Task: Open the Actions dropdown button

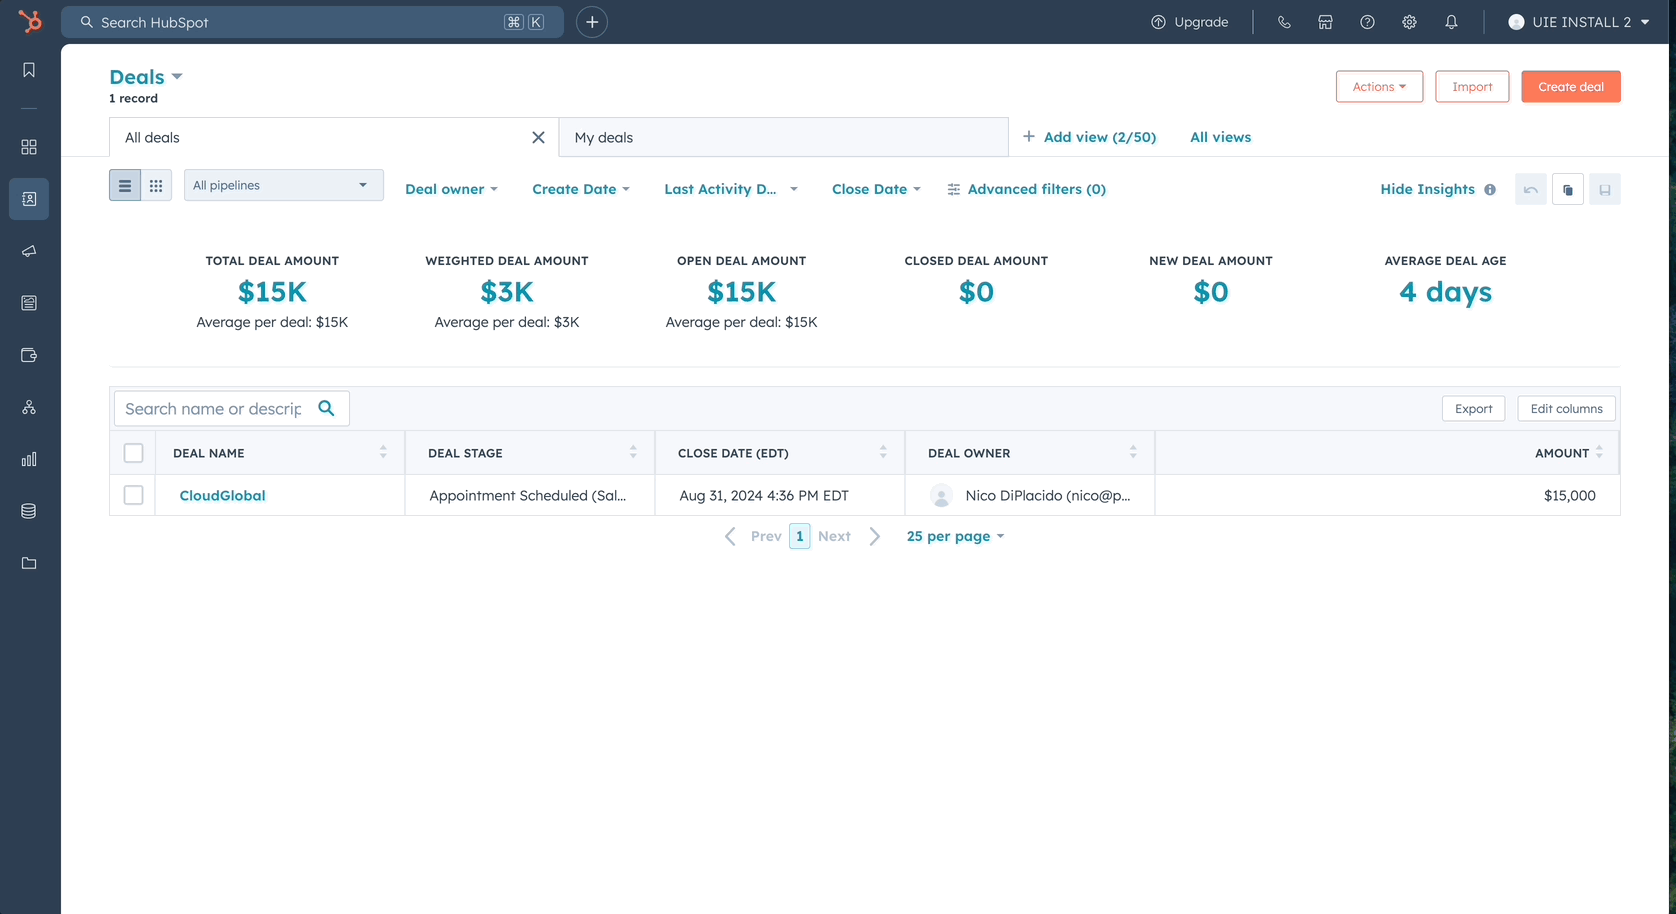Action: [1379, 87]
